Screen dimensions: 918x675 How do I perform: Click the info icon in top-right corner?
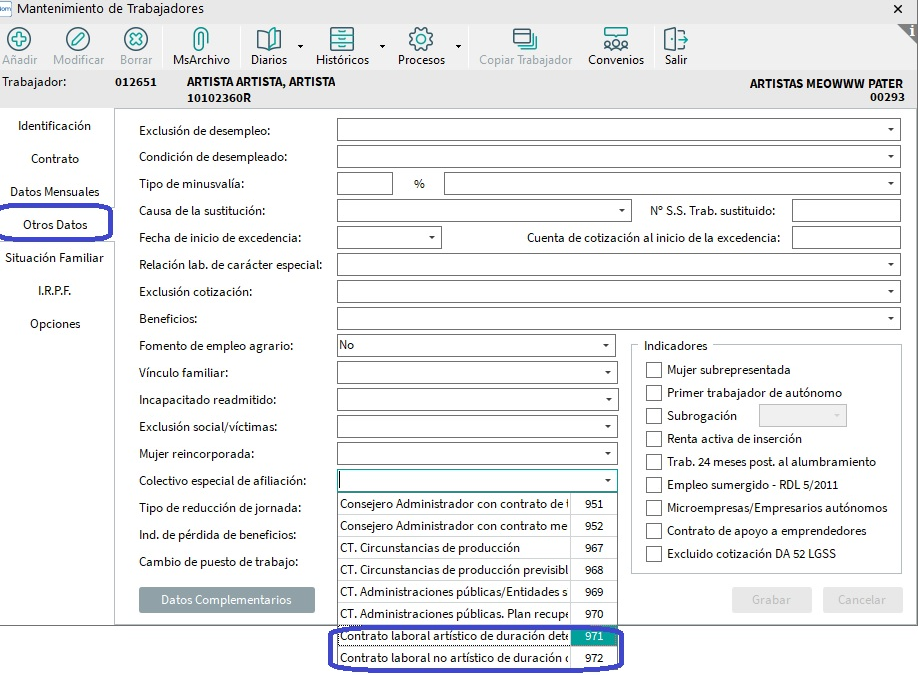(909, 30)
